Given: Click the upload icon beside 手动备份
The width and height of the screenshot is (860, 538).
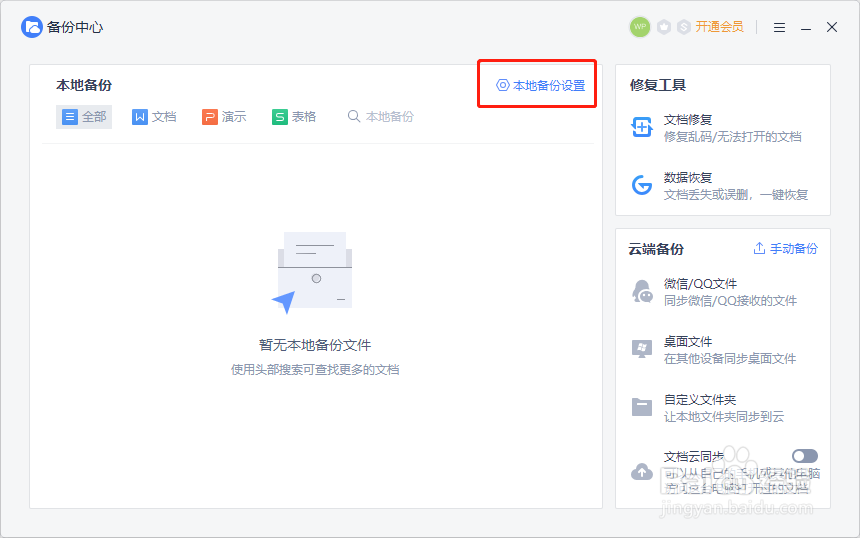Looking at the screenshot, I should click(x=759, y=248).
